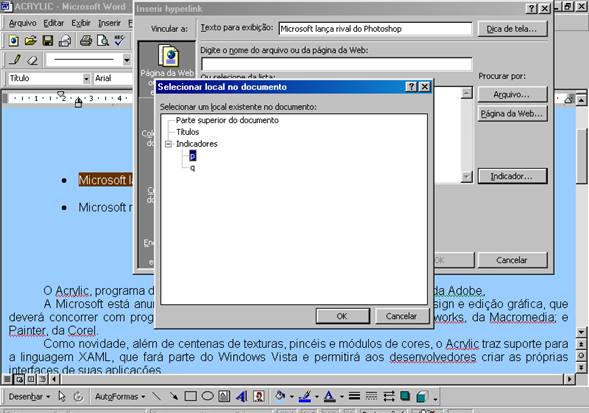Insert a Text Box from drawing toolbar

pos(224,396)
